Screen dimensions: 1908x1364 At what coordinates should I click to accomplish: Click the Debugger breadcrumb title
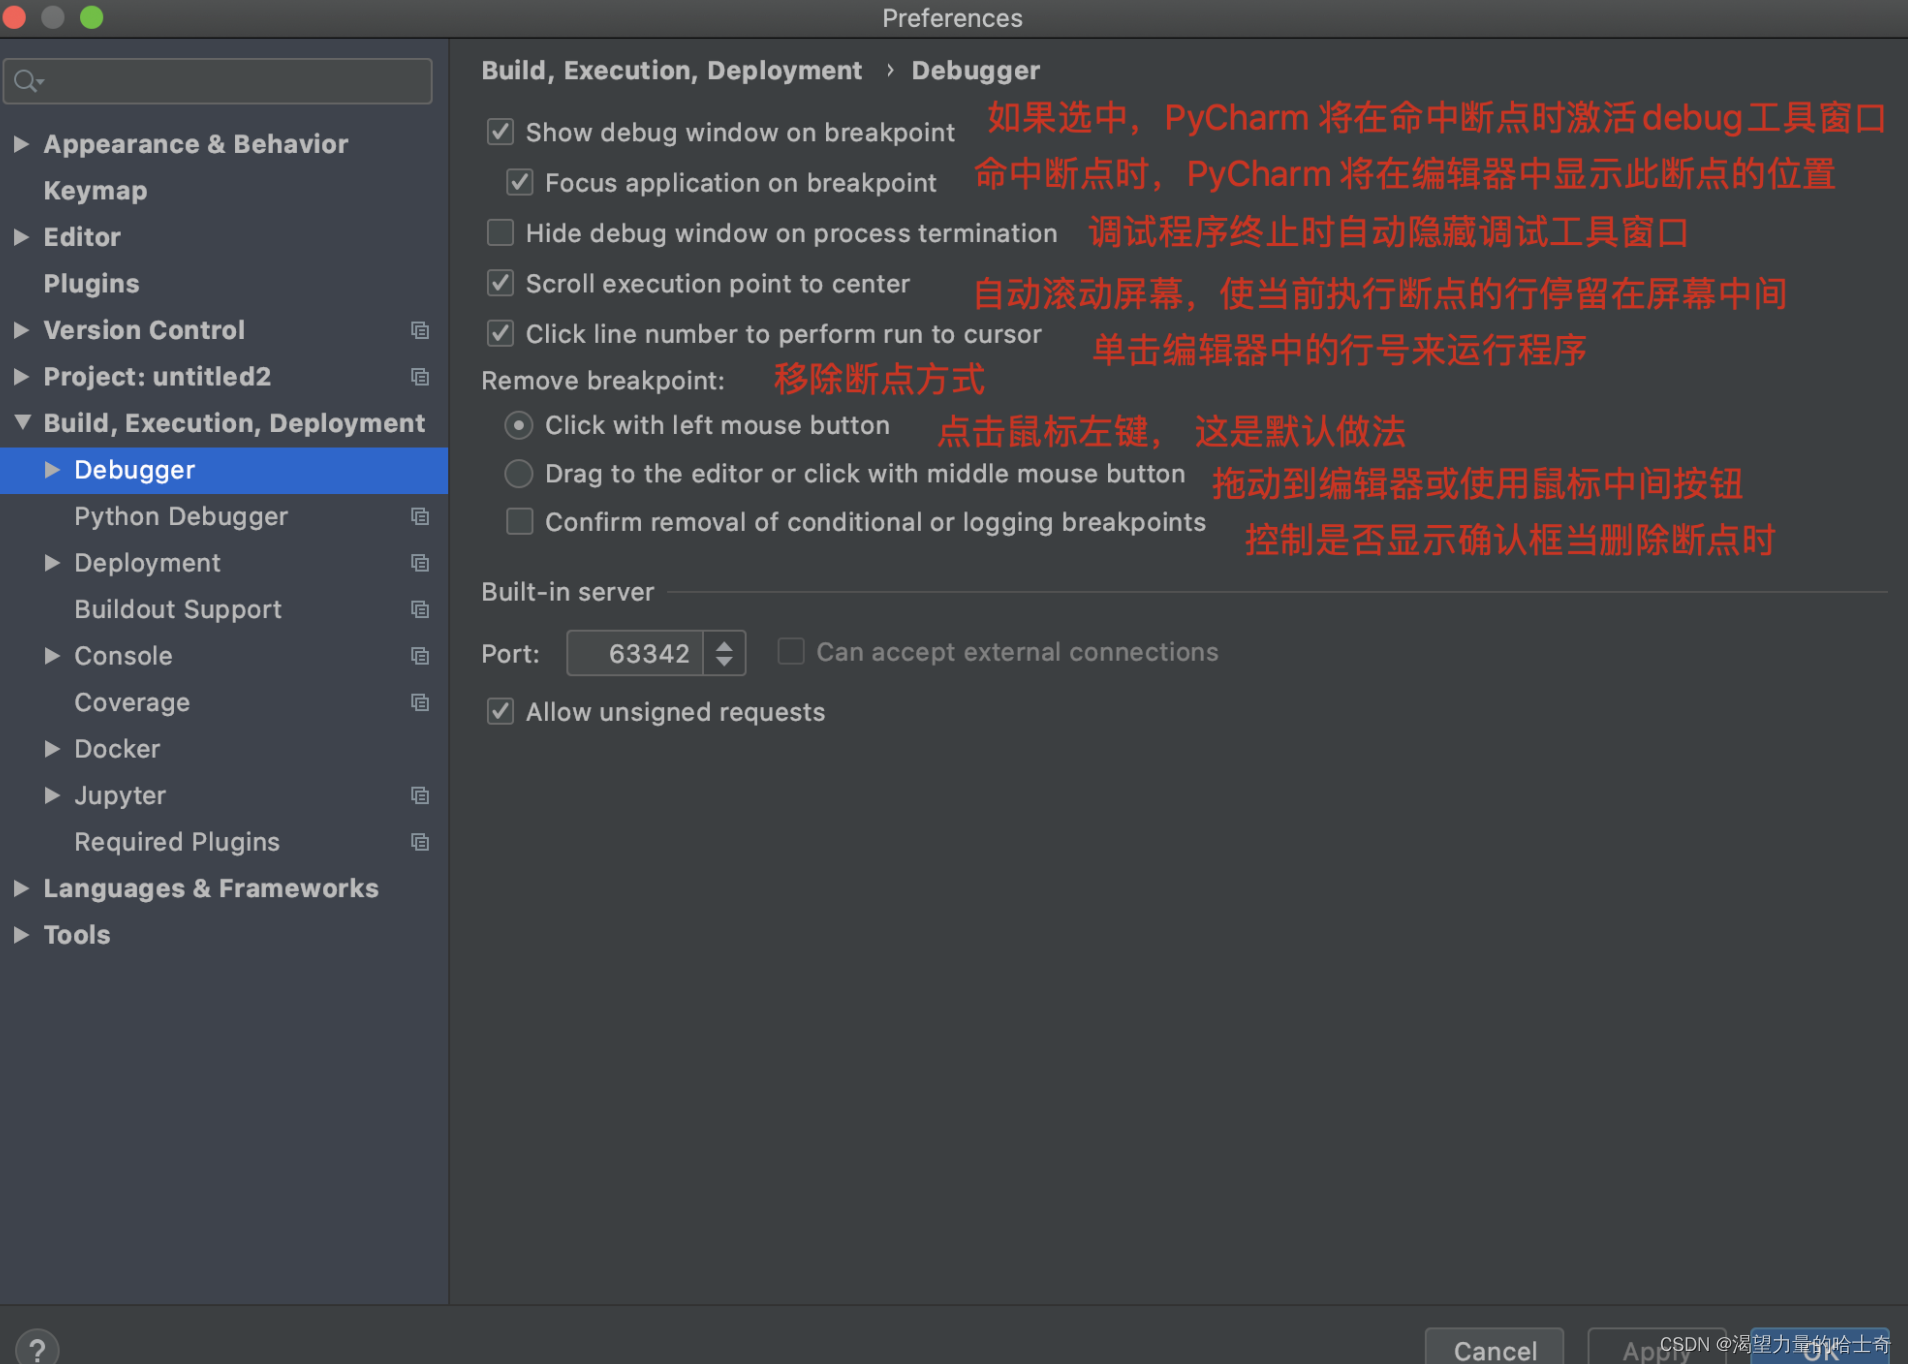pyautogui.click(x=975, y=70)
